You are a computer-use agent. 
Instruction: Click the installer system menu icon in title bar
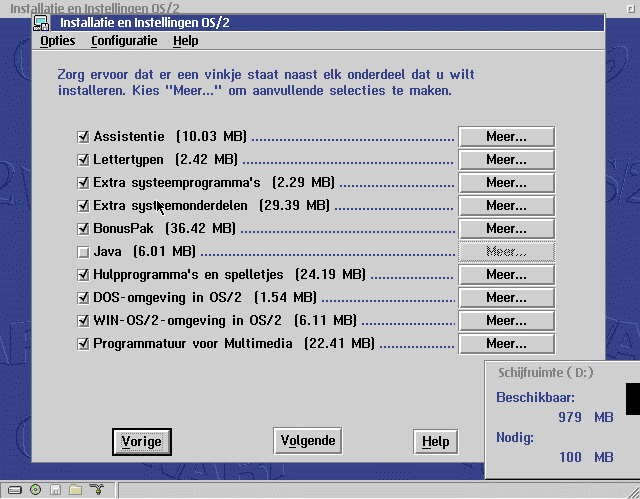click(41, 23)
